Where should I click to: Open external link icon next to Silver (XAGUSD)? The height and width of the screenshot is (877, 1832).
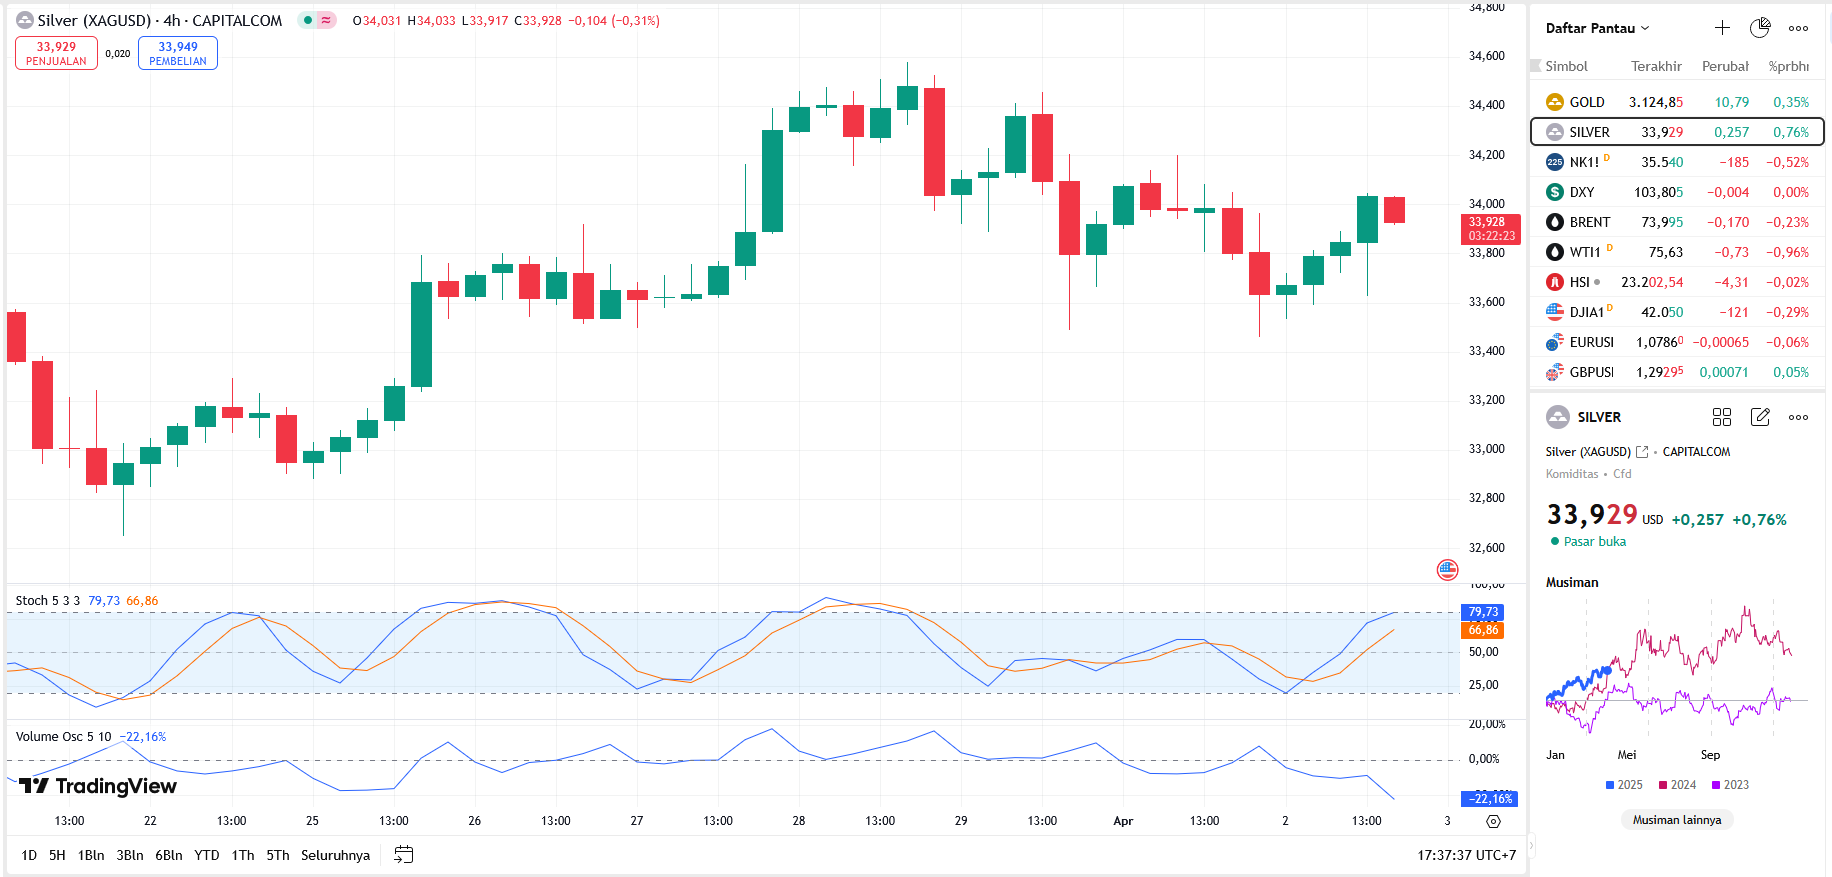tap(1642, 452)
